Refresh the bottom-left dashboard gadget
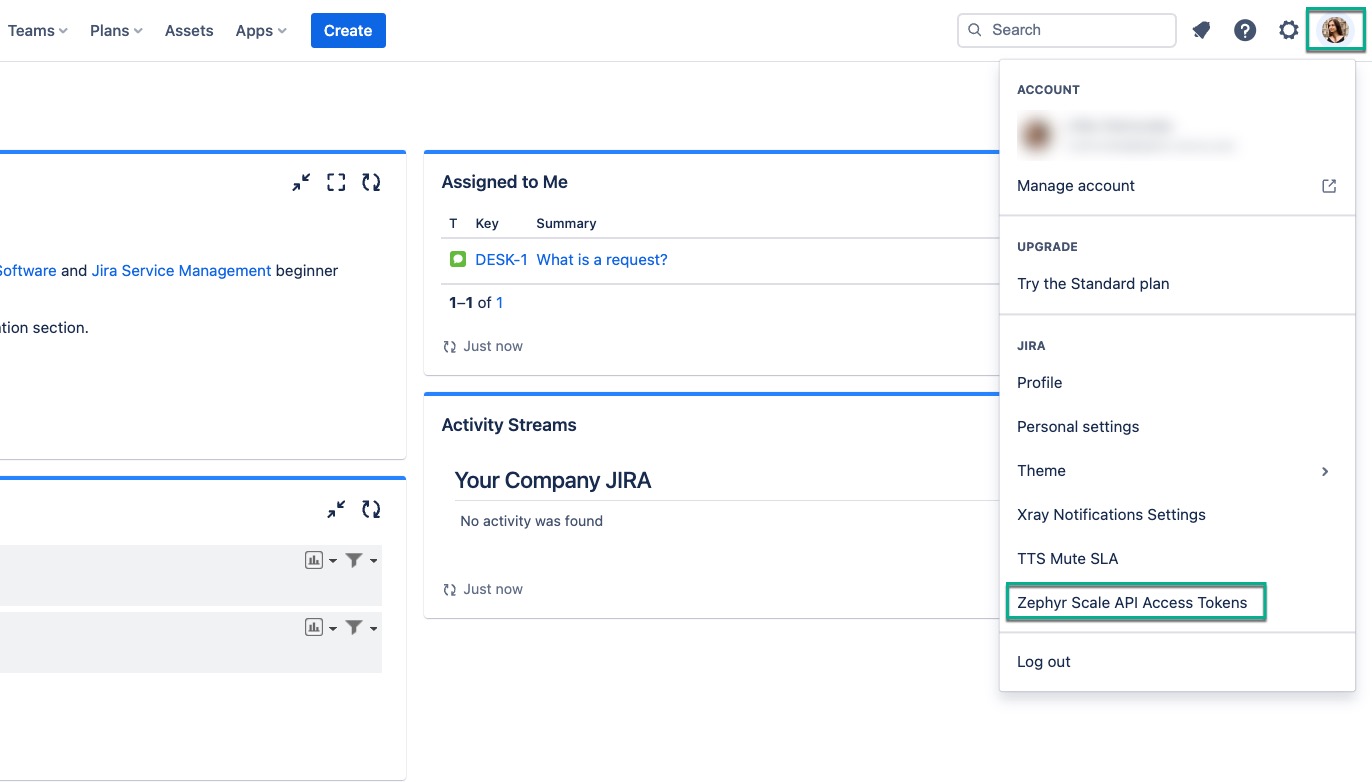1372x782 pixels. pyautogui.click(x=371, y=509)
